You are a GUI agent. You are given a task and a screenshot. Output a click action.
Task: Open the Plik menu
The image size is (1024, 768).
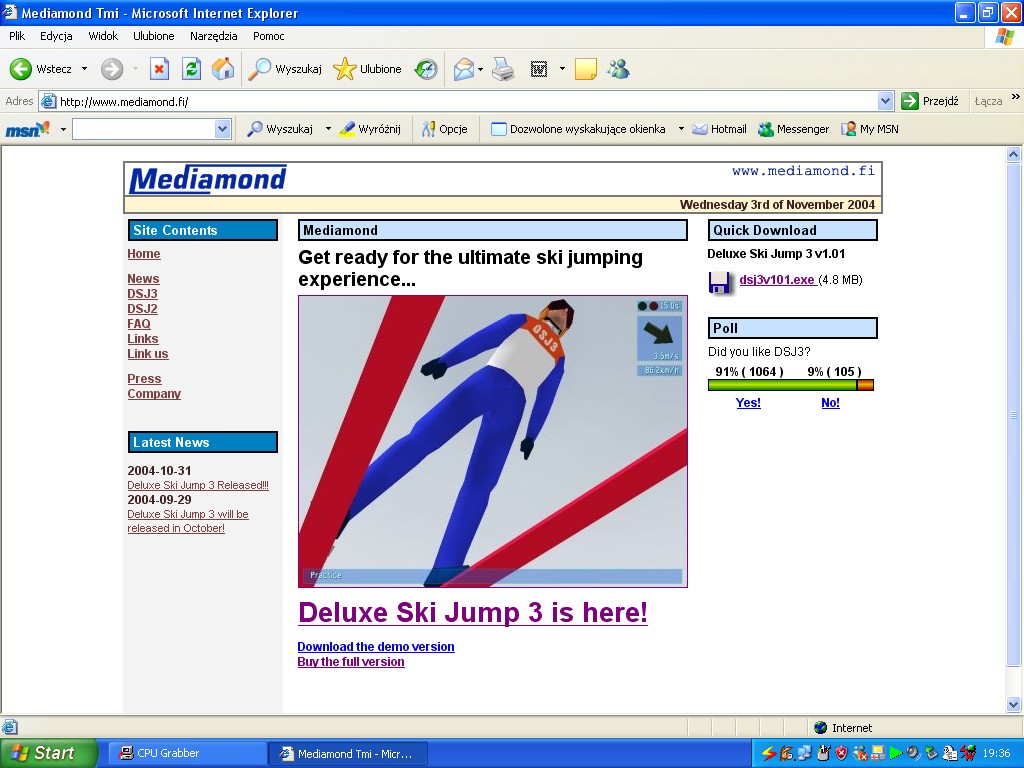17,36
